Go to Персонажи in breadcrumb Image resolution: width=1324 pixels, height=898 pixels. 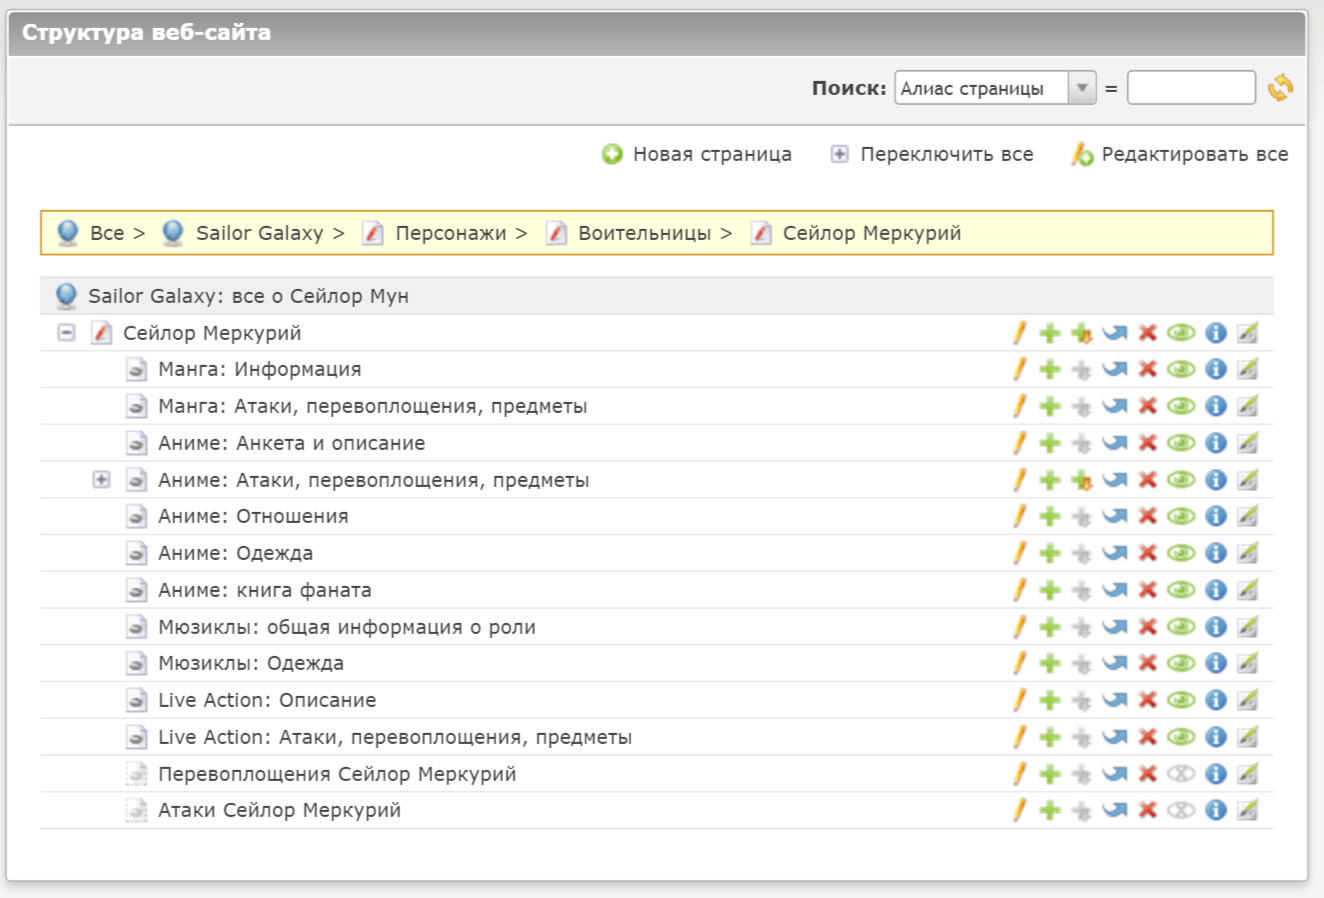(449, 233)
